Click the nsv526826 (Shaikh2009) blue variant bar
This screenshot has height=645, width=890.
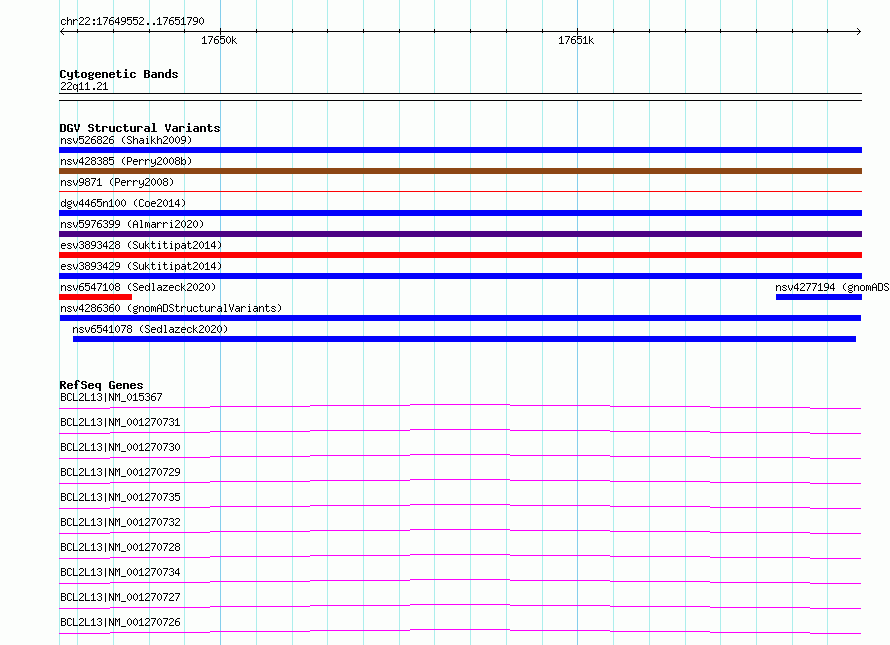(x=460, y=150)
